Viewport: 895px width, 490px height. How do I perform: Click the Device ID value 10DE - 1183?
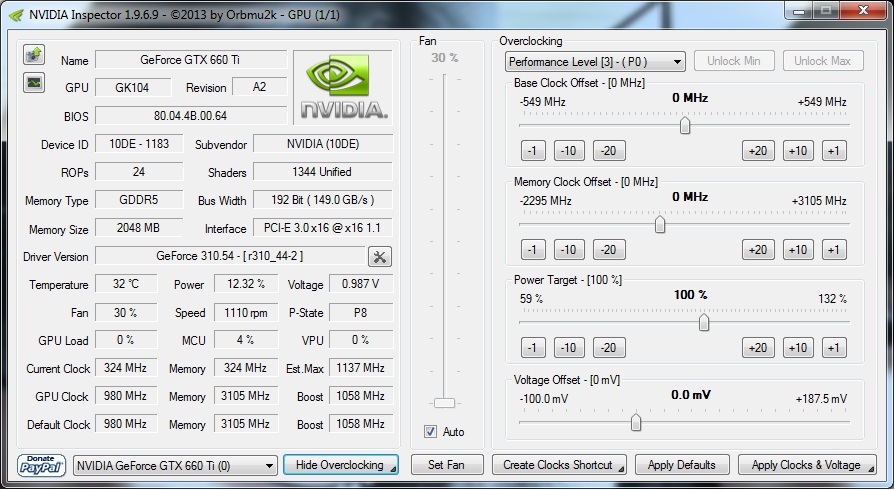139,143
